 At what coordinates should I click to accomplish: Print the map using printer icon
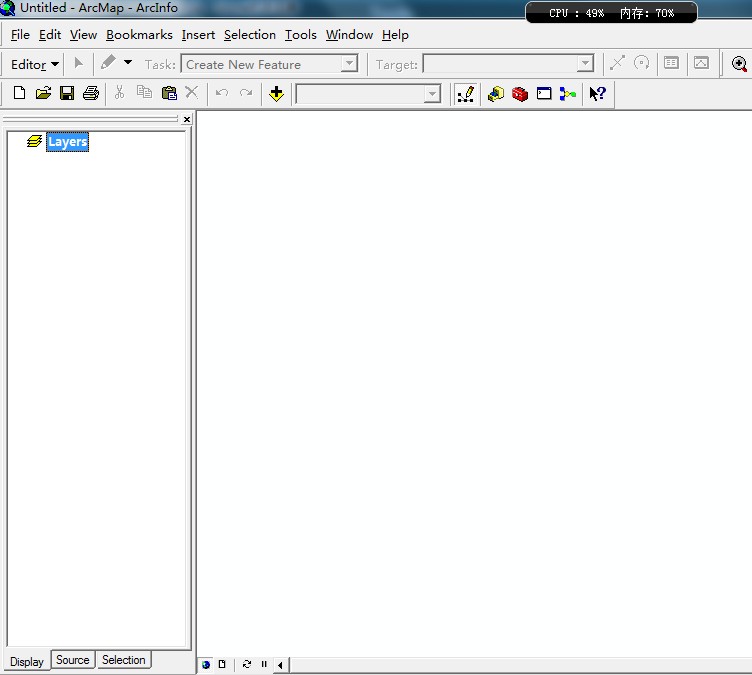coord(91,93)
